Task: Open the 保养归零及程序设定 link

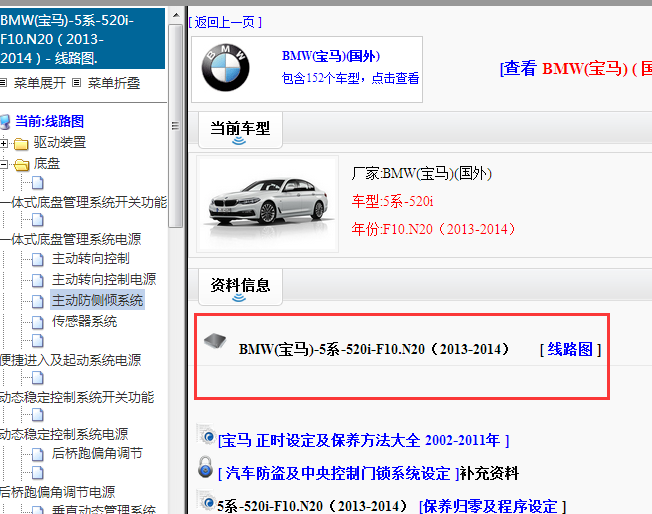Action: tap(492, 506)
